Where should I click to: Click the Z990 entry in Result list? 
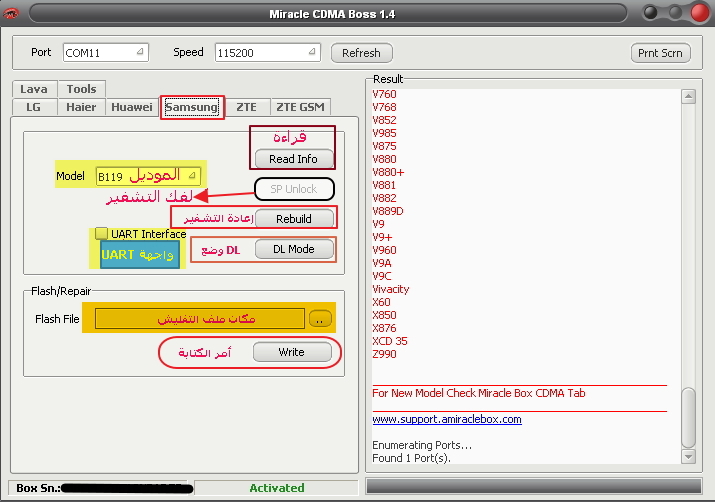pos(384,354)
